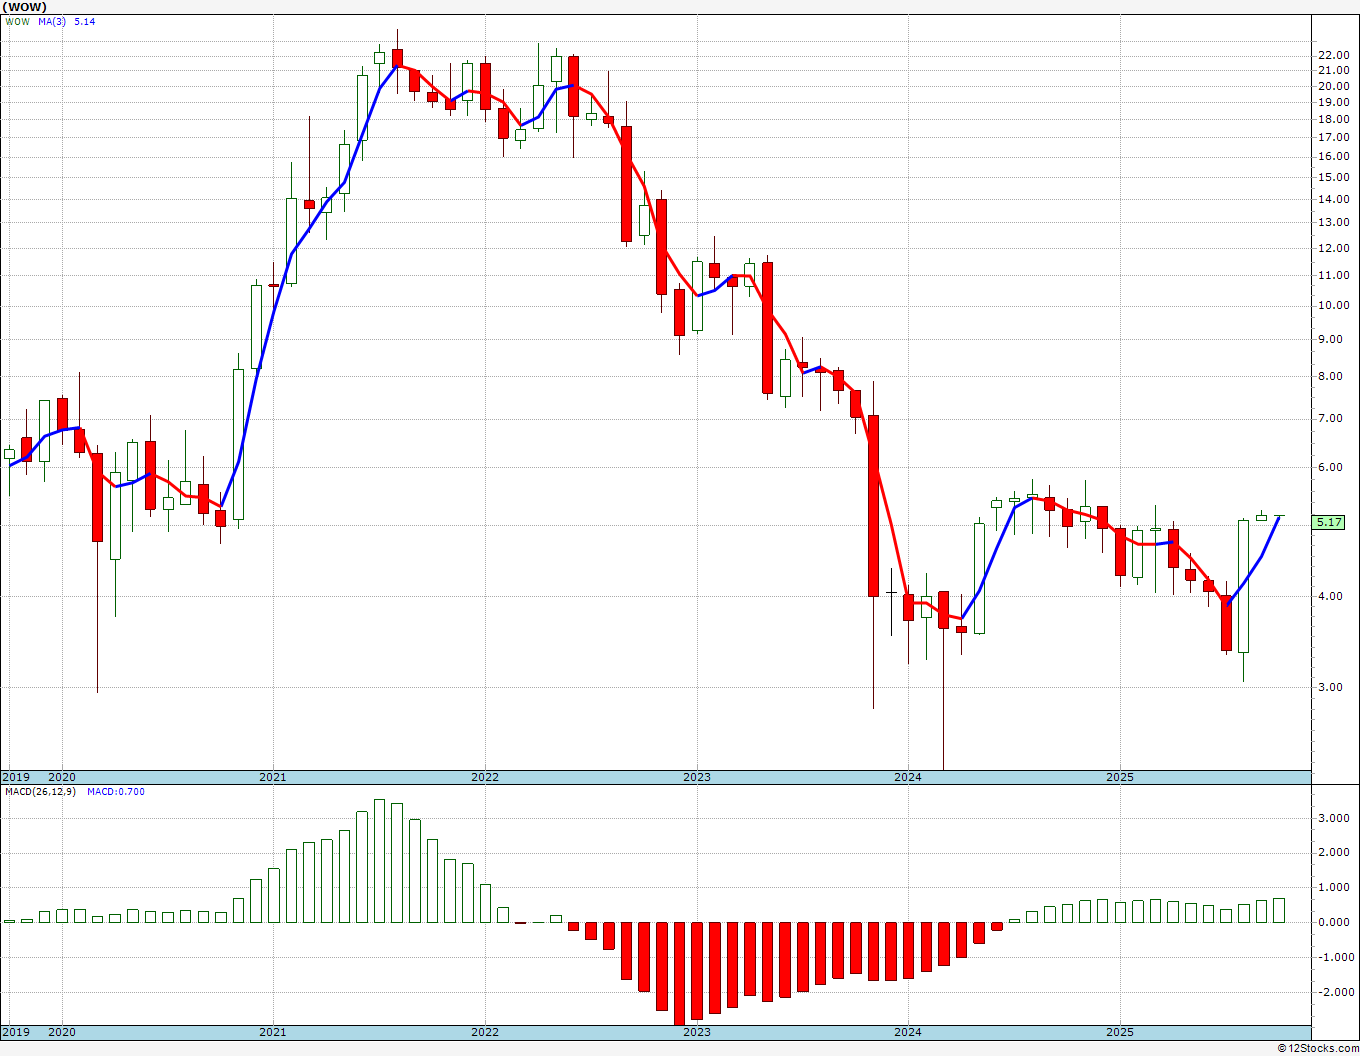Select the green 5.17 current price tag
Image resolution: width=1360 pixels, height=1056 pixels.
[x=1329, y=522]
